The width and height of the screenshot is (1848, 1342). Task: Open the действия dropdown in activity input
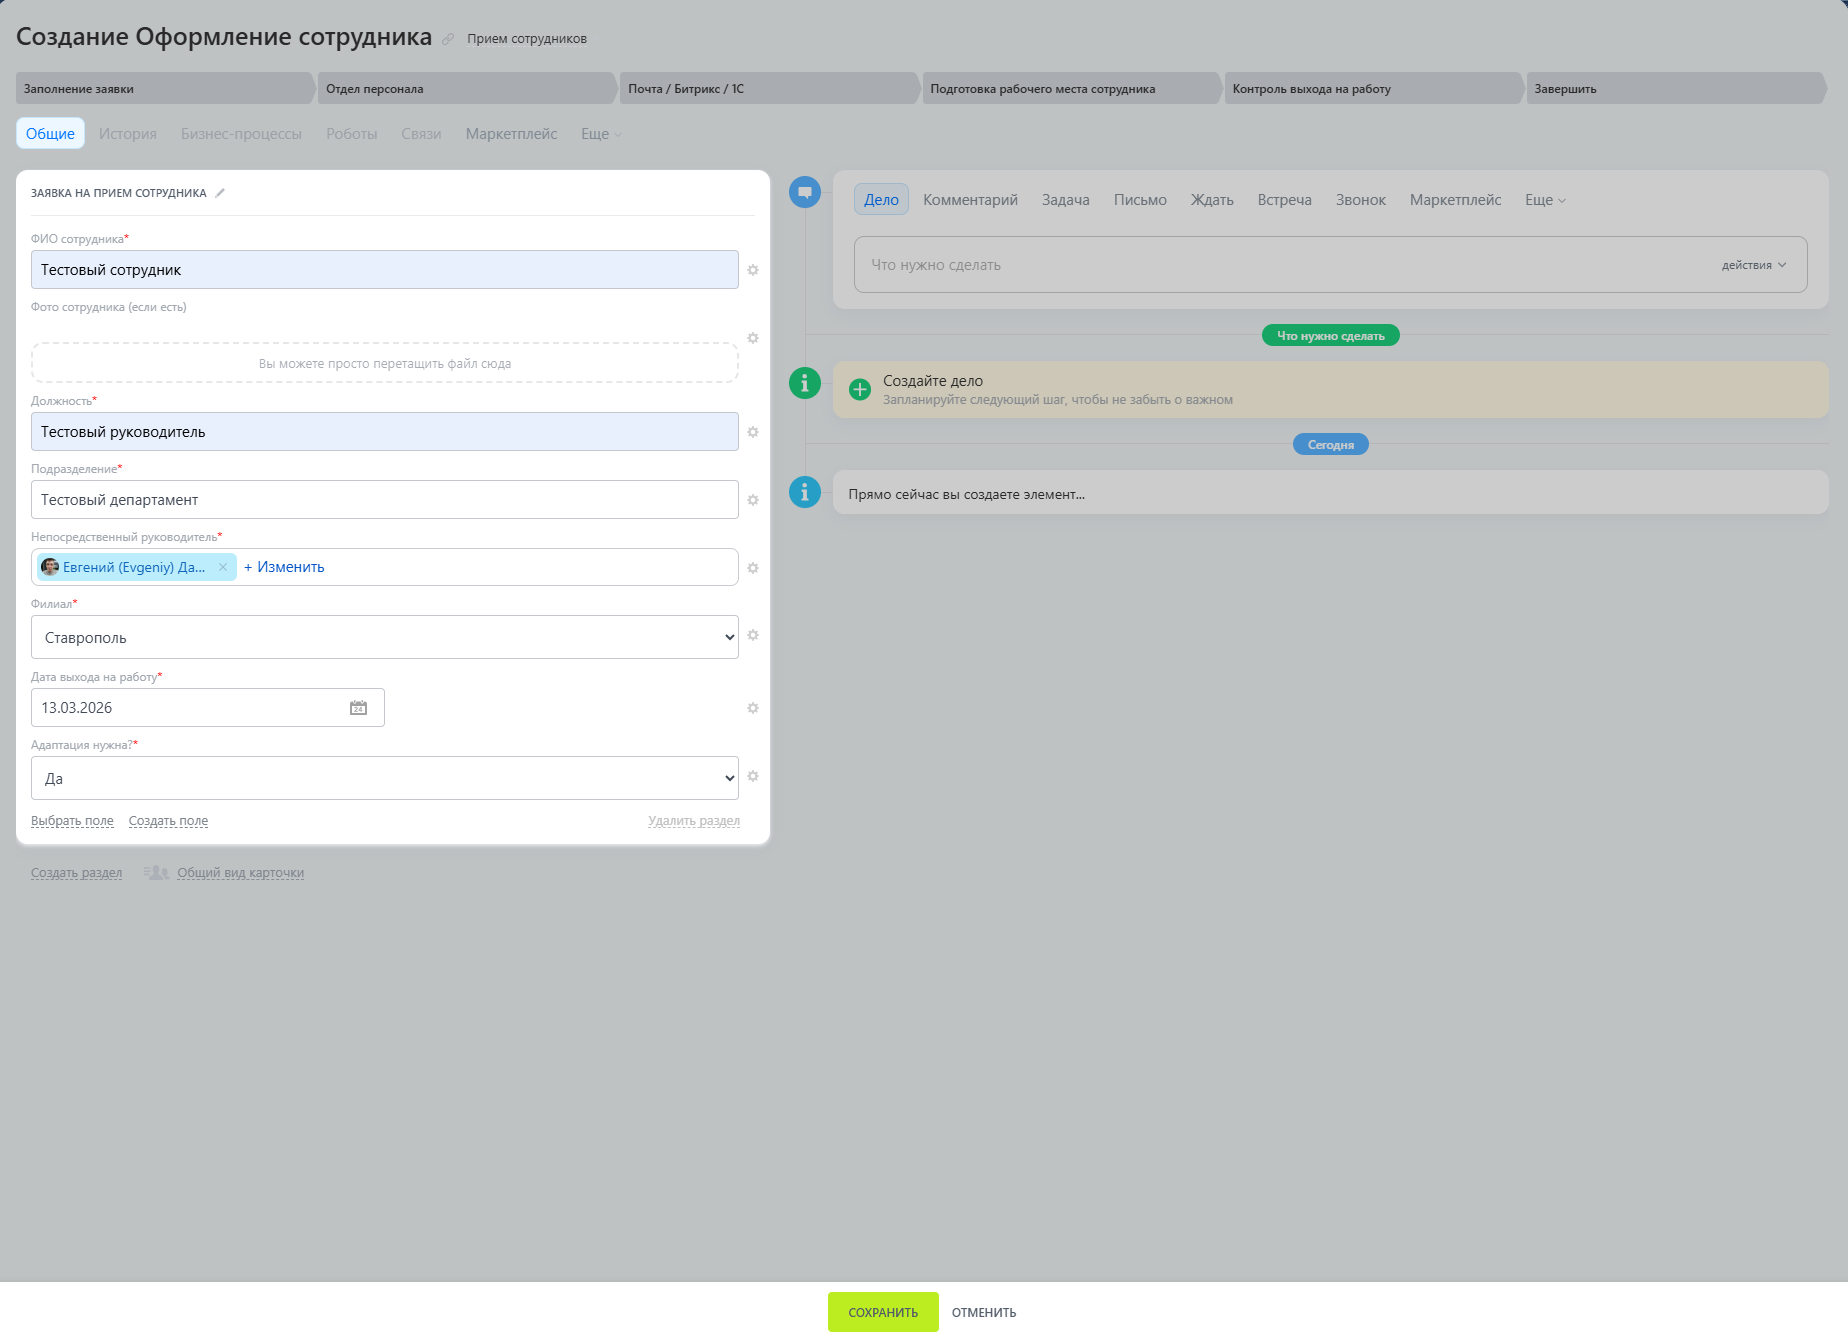1754,265
